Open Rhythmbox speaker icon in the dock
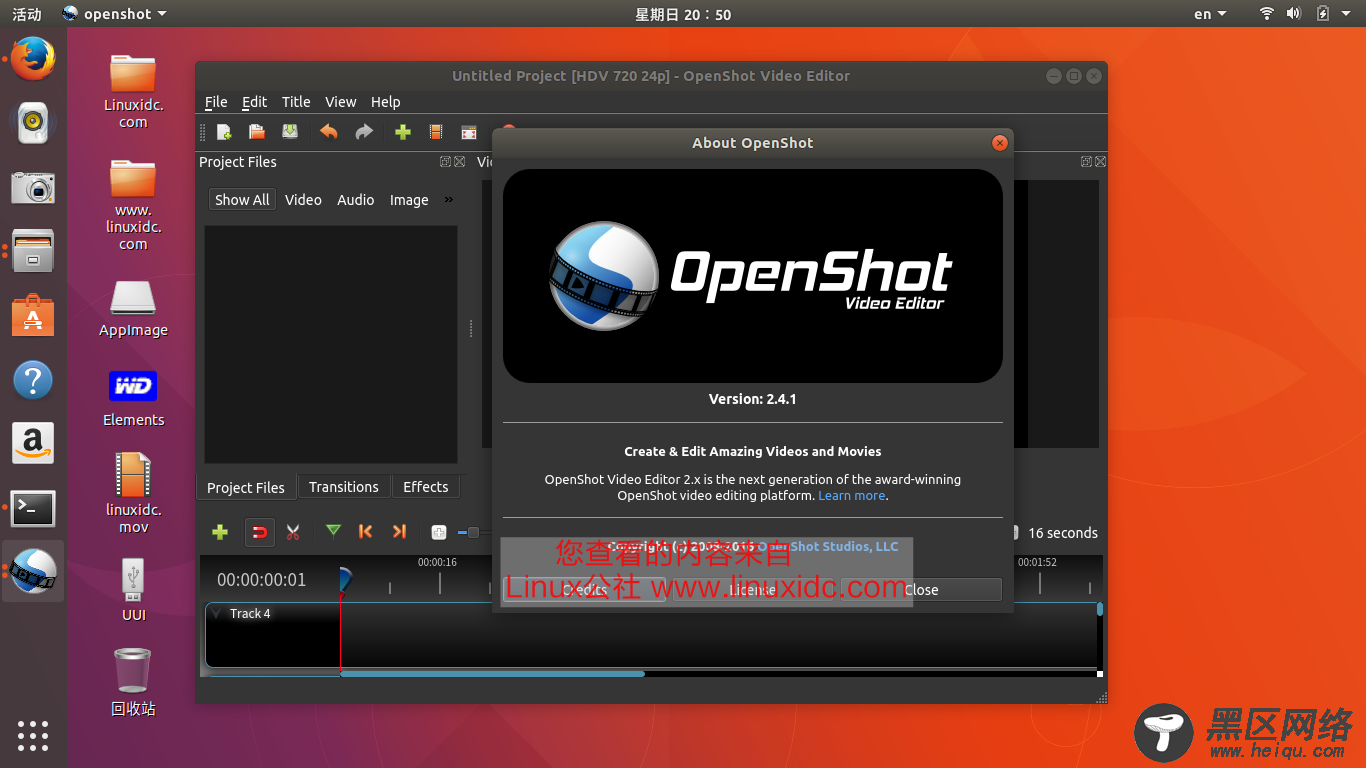The width and height of the screenshot is (1366, 768). 33,123
